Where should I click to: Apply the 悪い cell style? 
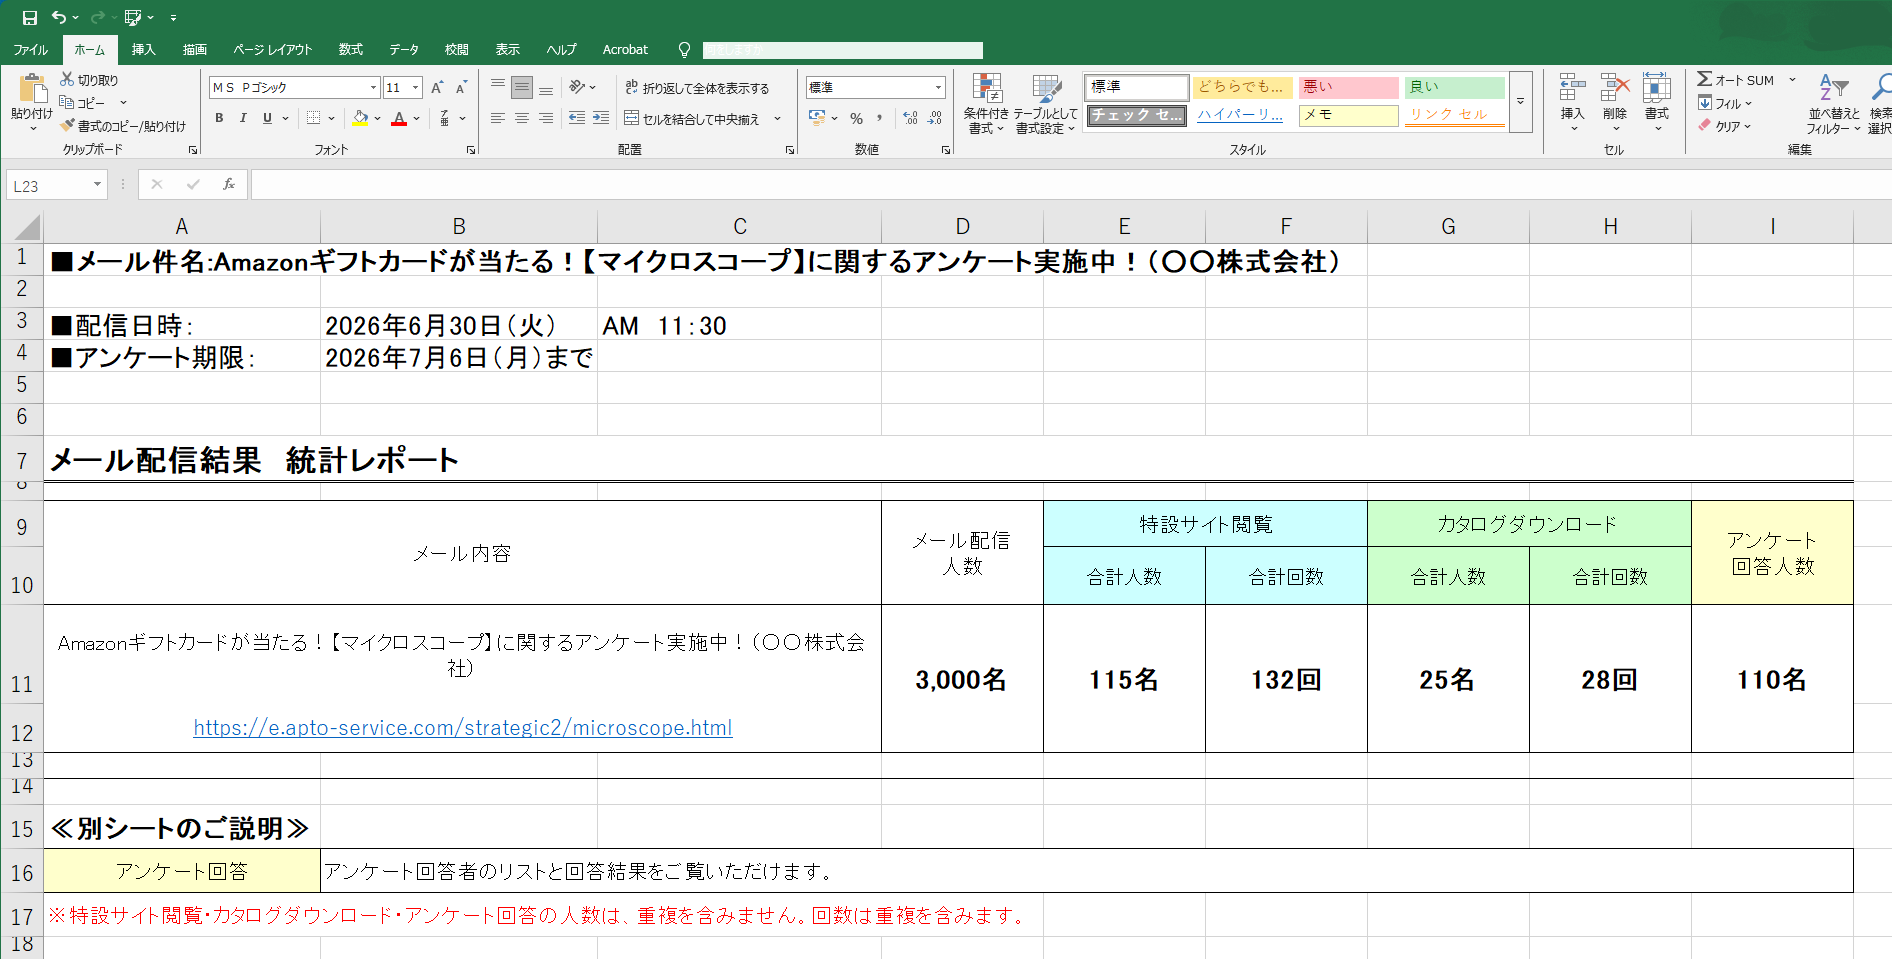click(1348, 87)
